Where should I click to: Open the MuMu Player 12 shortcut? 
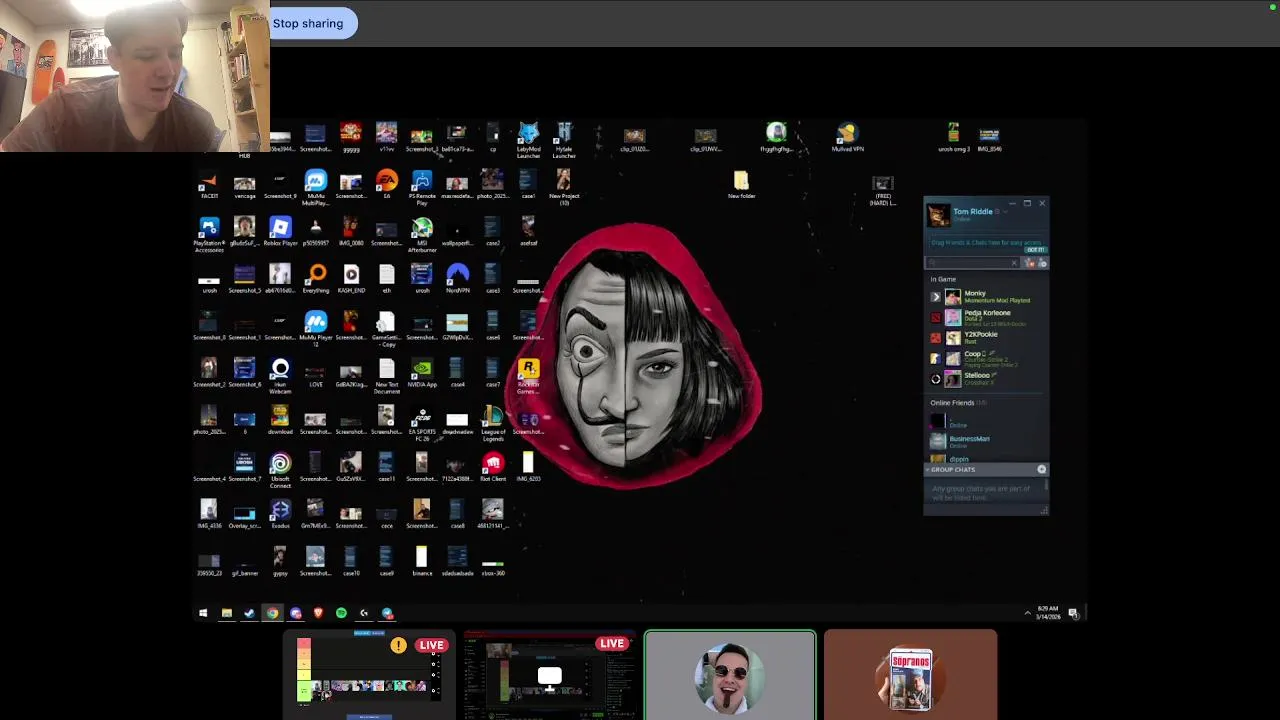tap(316, 328)
